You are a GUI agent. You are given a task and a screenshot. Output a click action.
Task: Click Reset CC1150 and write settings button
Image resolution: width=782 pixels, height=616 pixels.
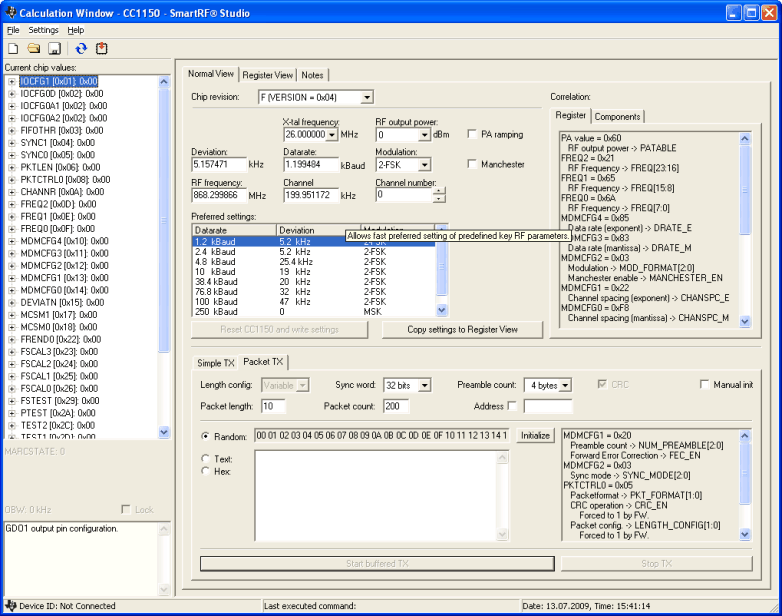(279, 330)
